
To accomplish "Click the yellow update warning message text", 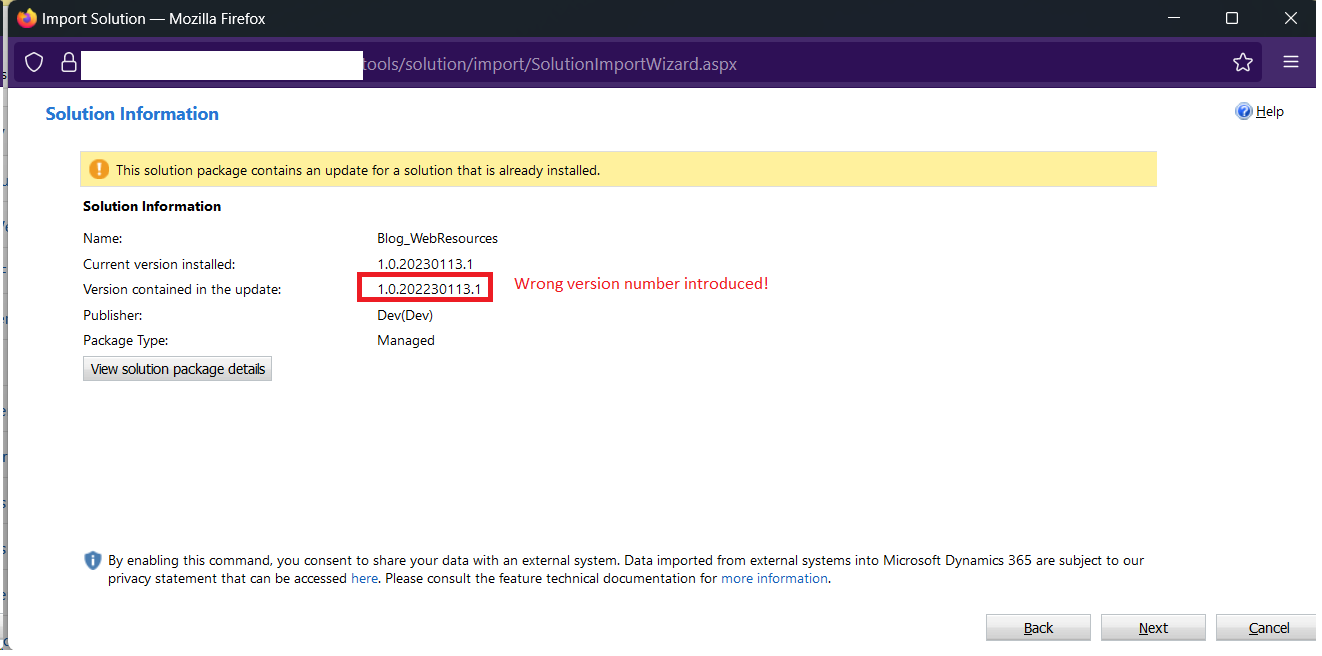I will [x=358, y=170].
